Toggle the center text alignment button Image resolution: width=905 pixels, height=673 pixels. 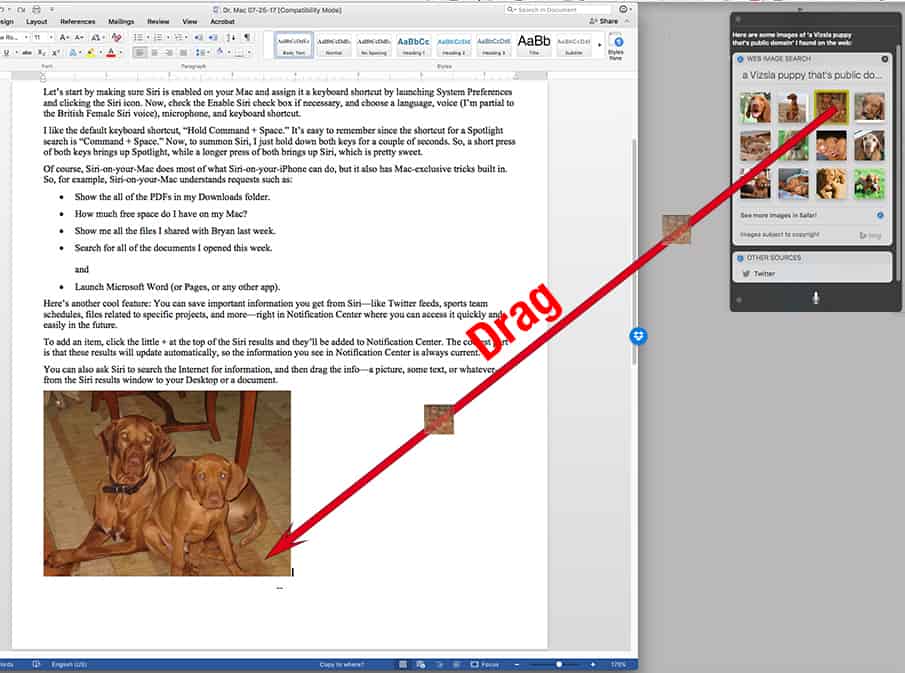coord(155,53)
